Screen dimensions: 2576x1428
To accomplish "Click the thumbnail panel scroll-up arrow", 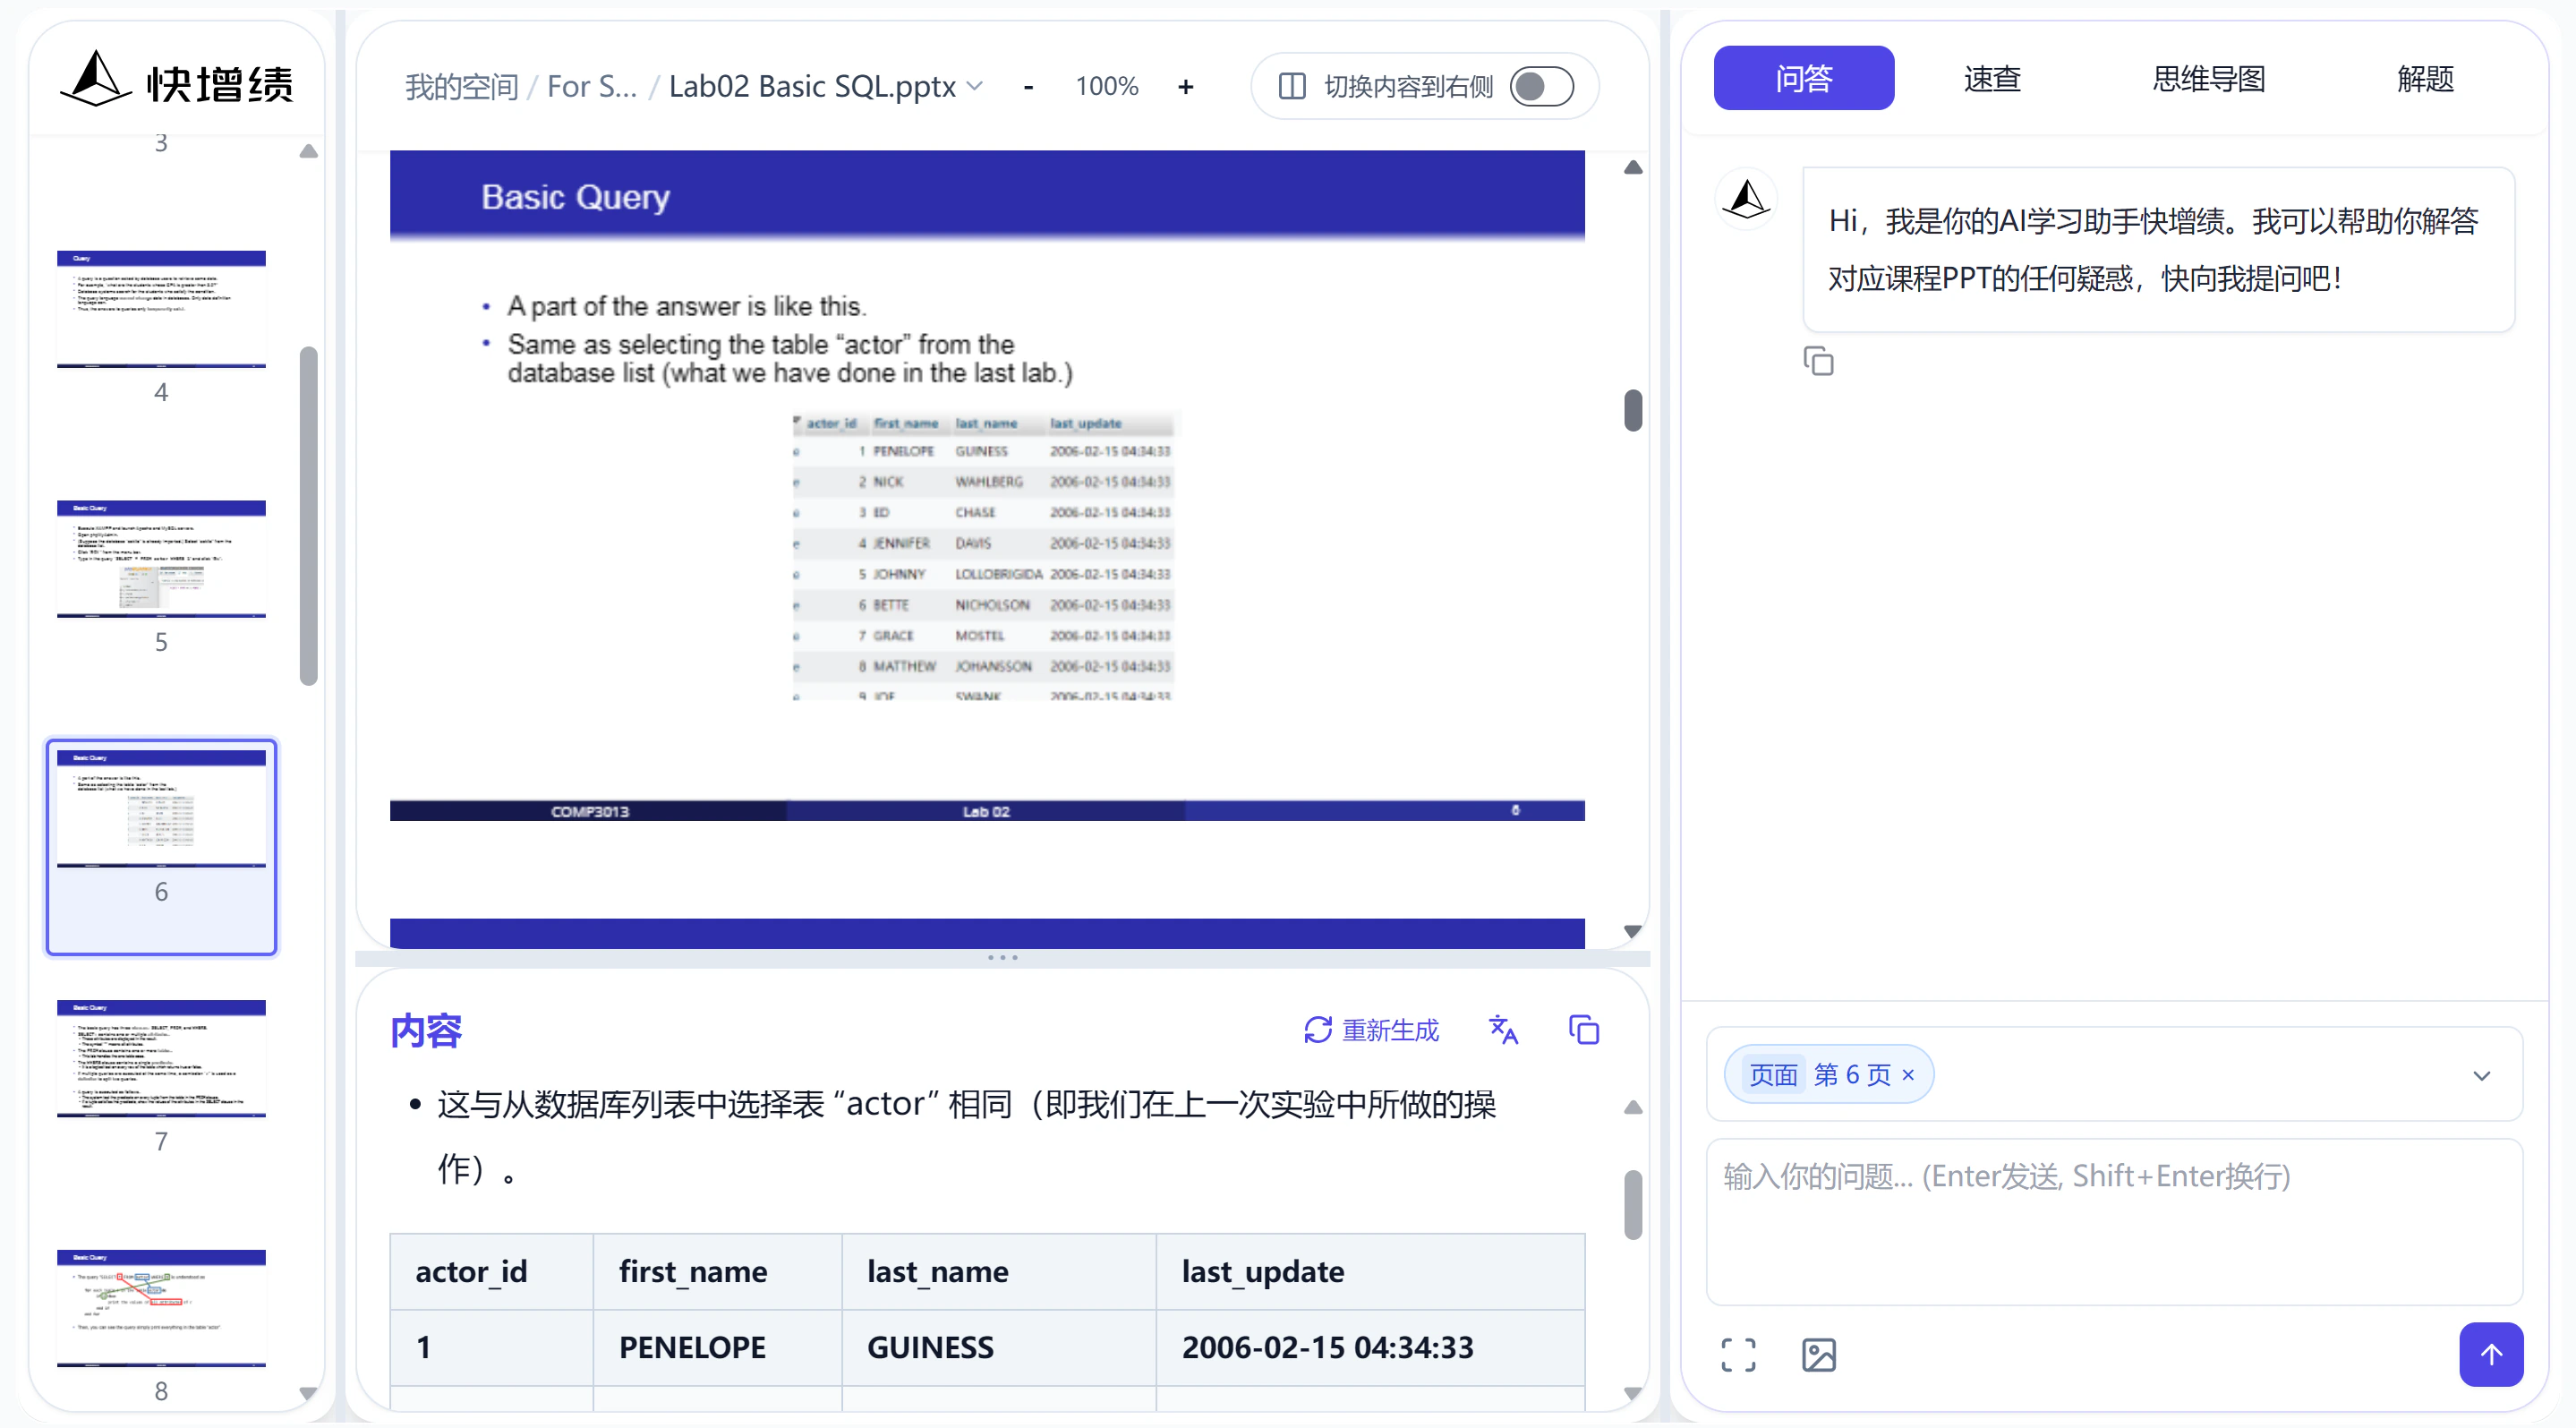I will (x=308, y=152).
